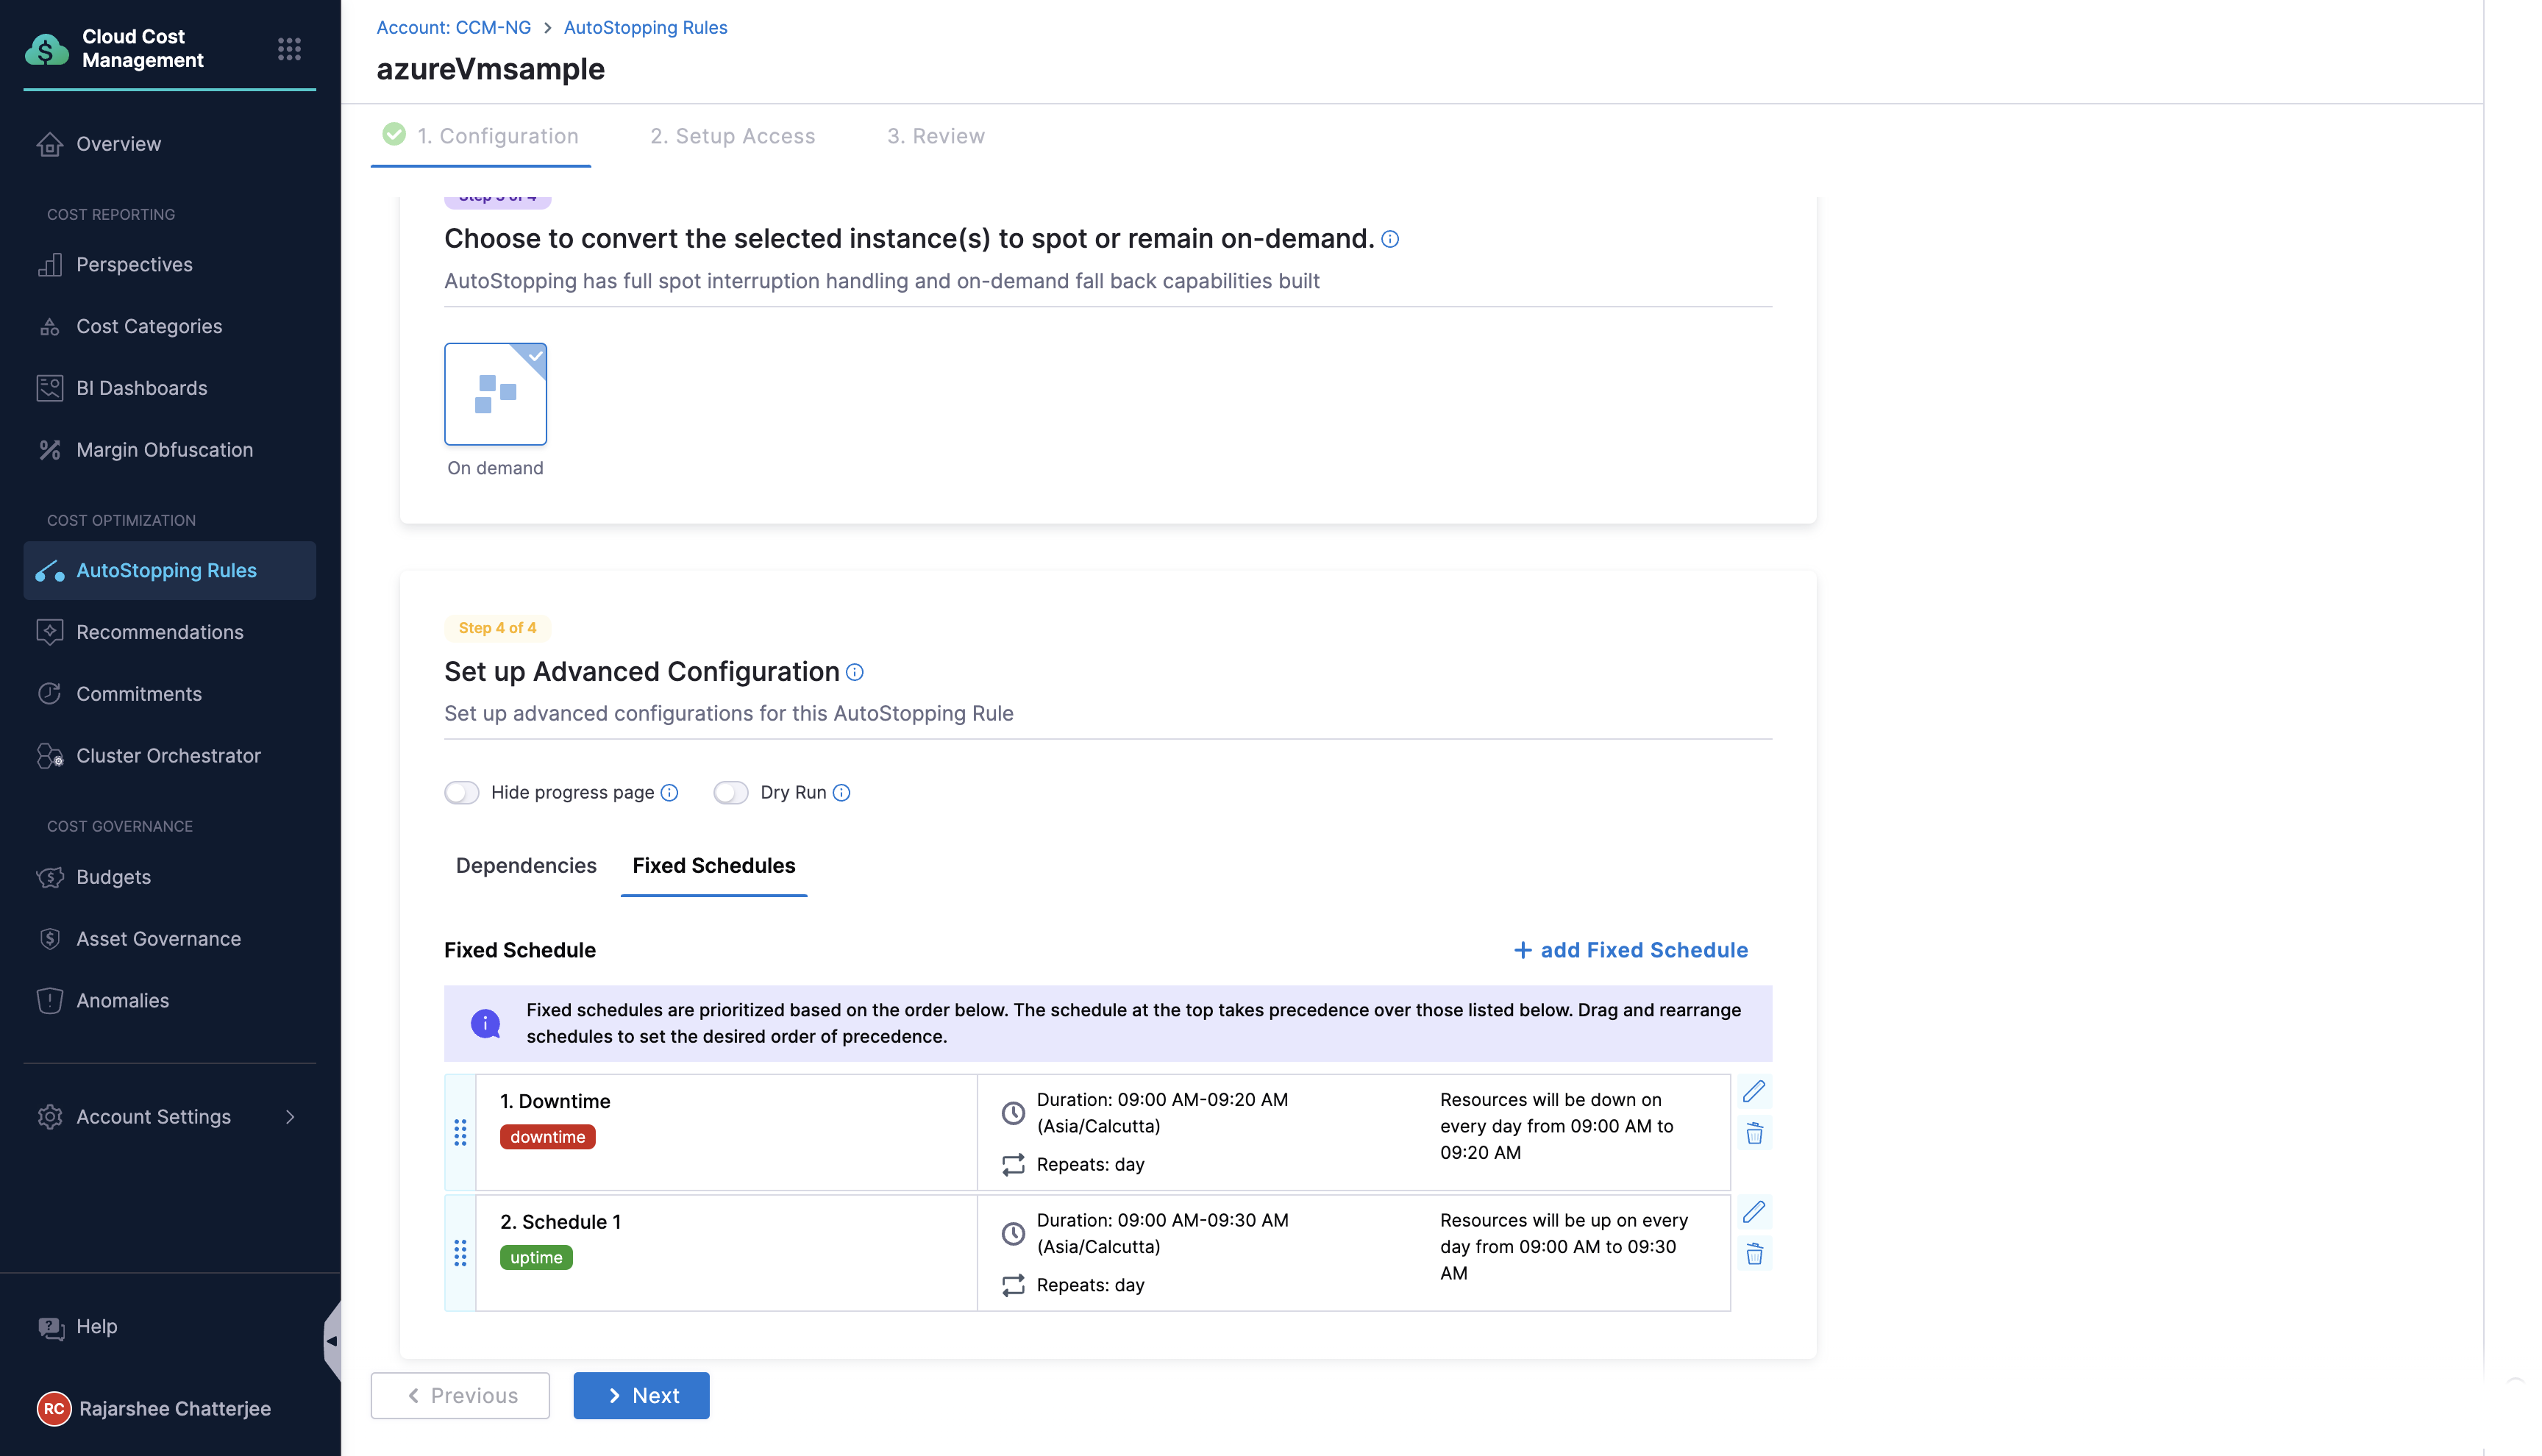Edit Schedule 1 using pencil icon

click(x=1753, y=1212)
